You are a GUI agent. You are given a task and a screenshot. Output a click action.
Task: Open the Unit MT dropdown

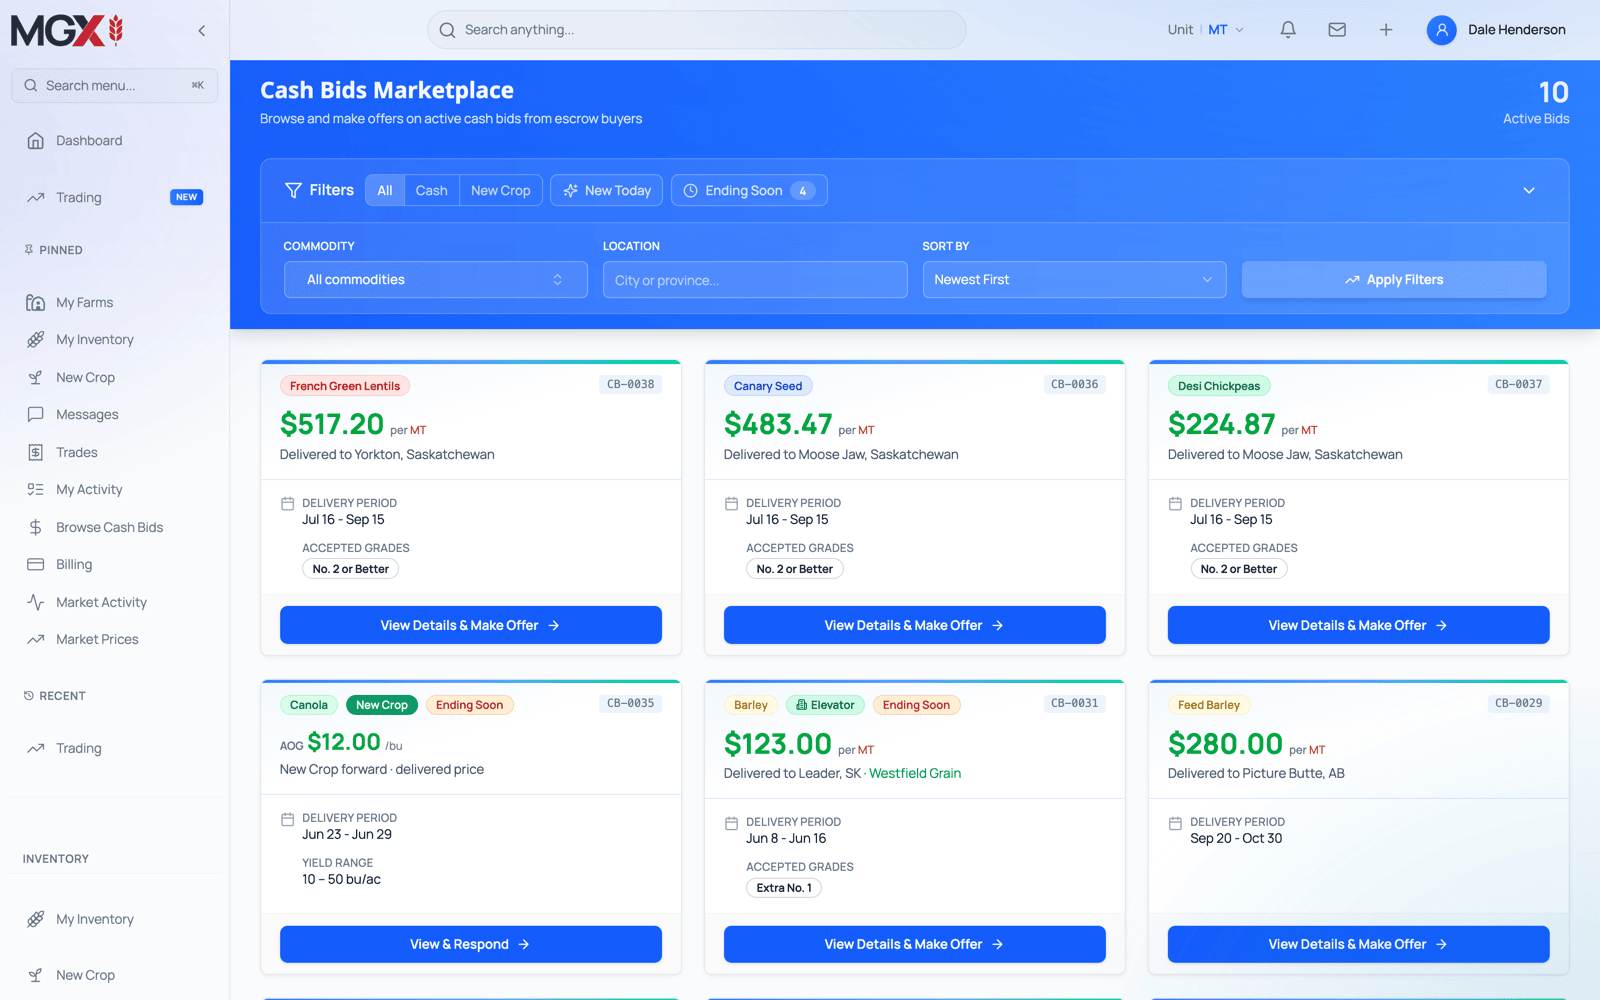pyautogui.click(x=1206, y=30)
